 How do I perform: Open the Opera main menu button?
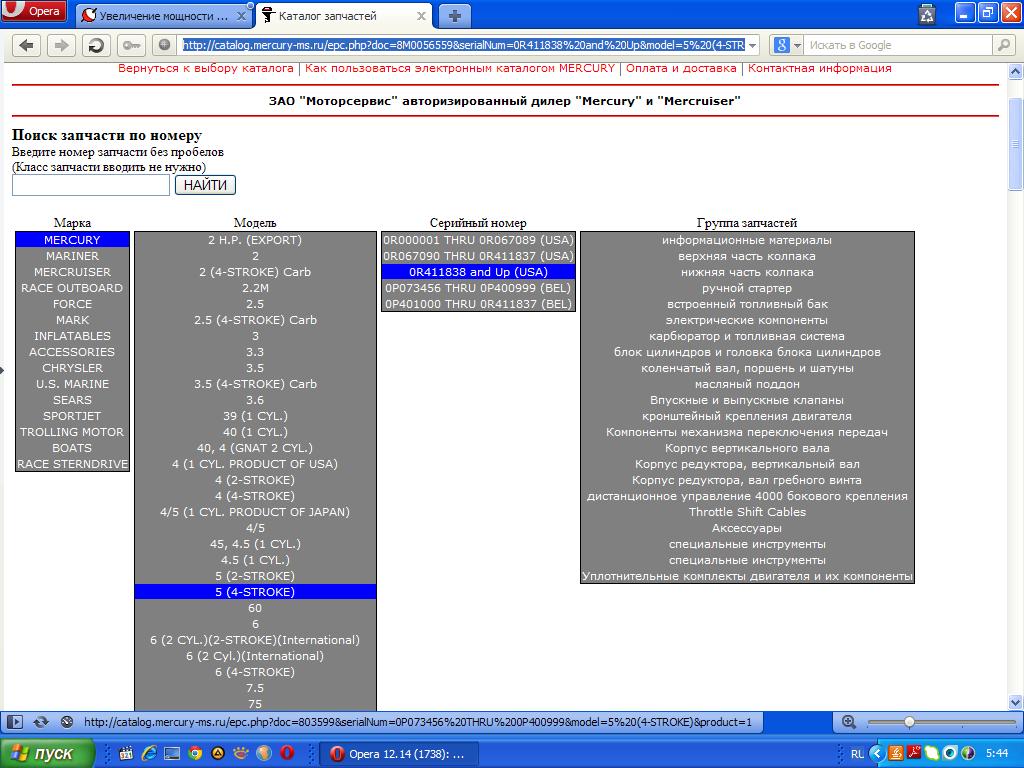35,12
